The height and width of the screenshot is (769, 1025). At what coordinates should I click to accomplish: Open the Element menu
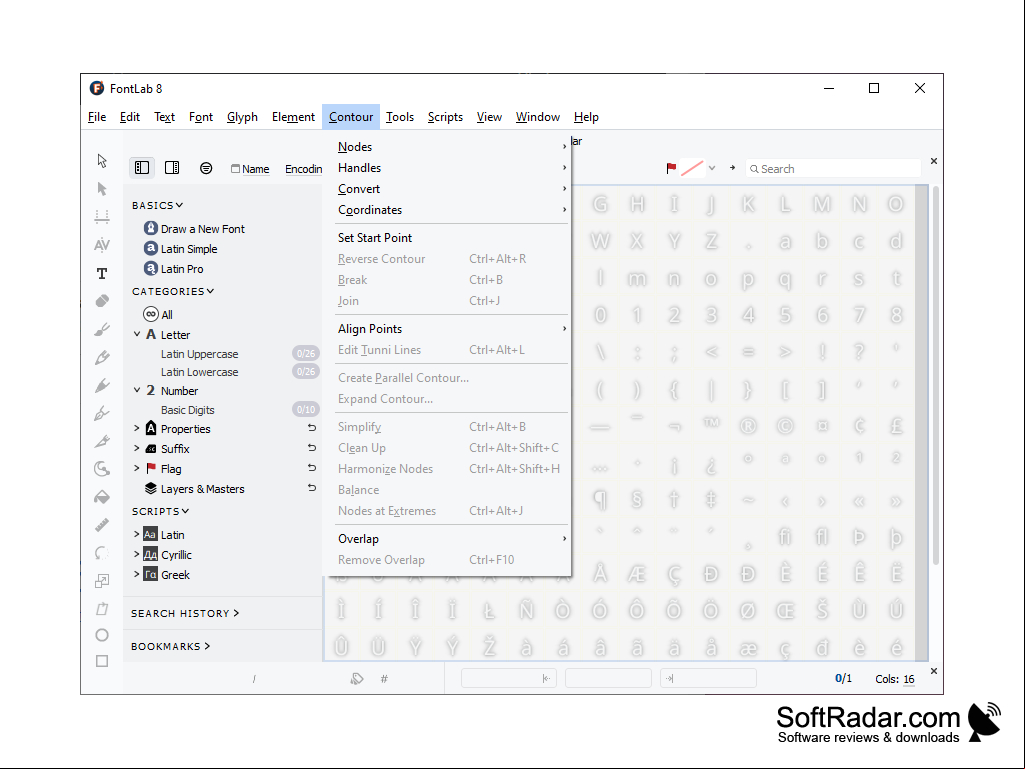(x=294, y=117)
